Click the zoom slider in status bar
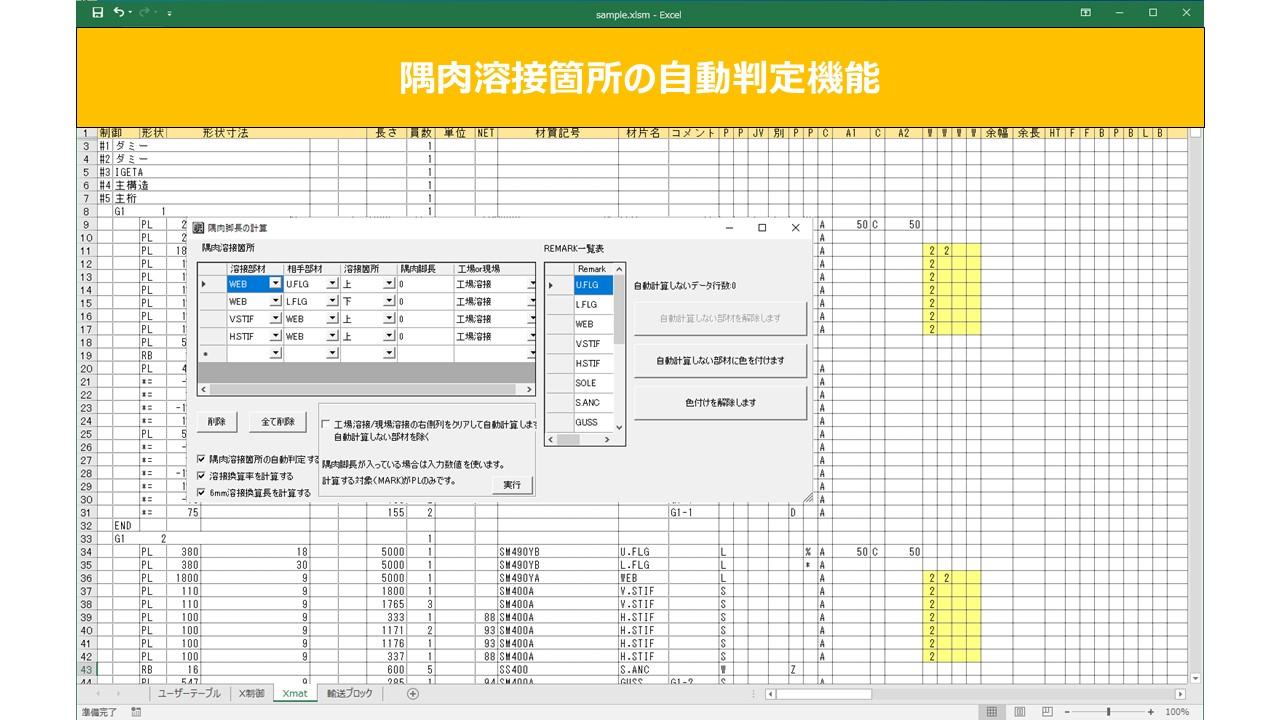 pos(1110,712)
